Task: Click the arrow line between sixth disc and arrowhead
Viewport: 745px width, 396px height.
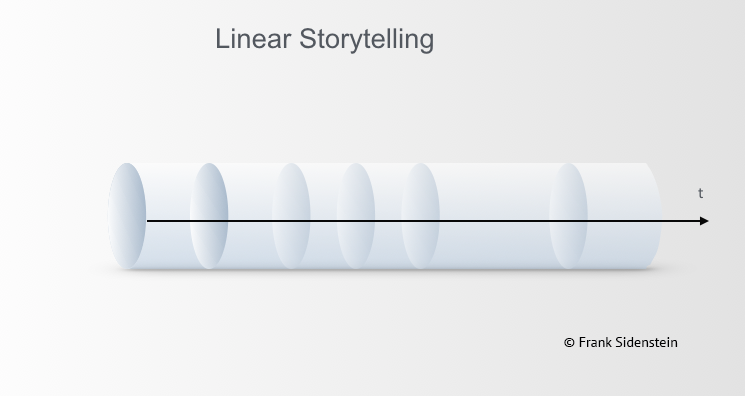Action: point(643,221)
